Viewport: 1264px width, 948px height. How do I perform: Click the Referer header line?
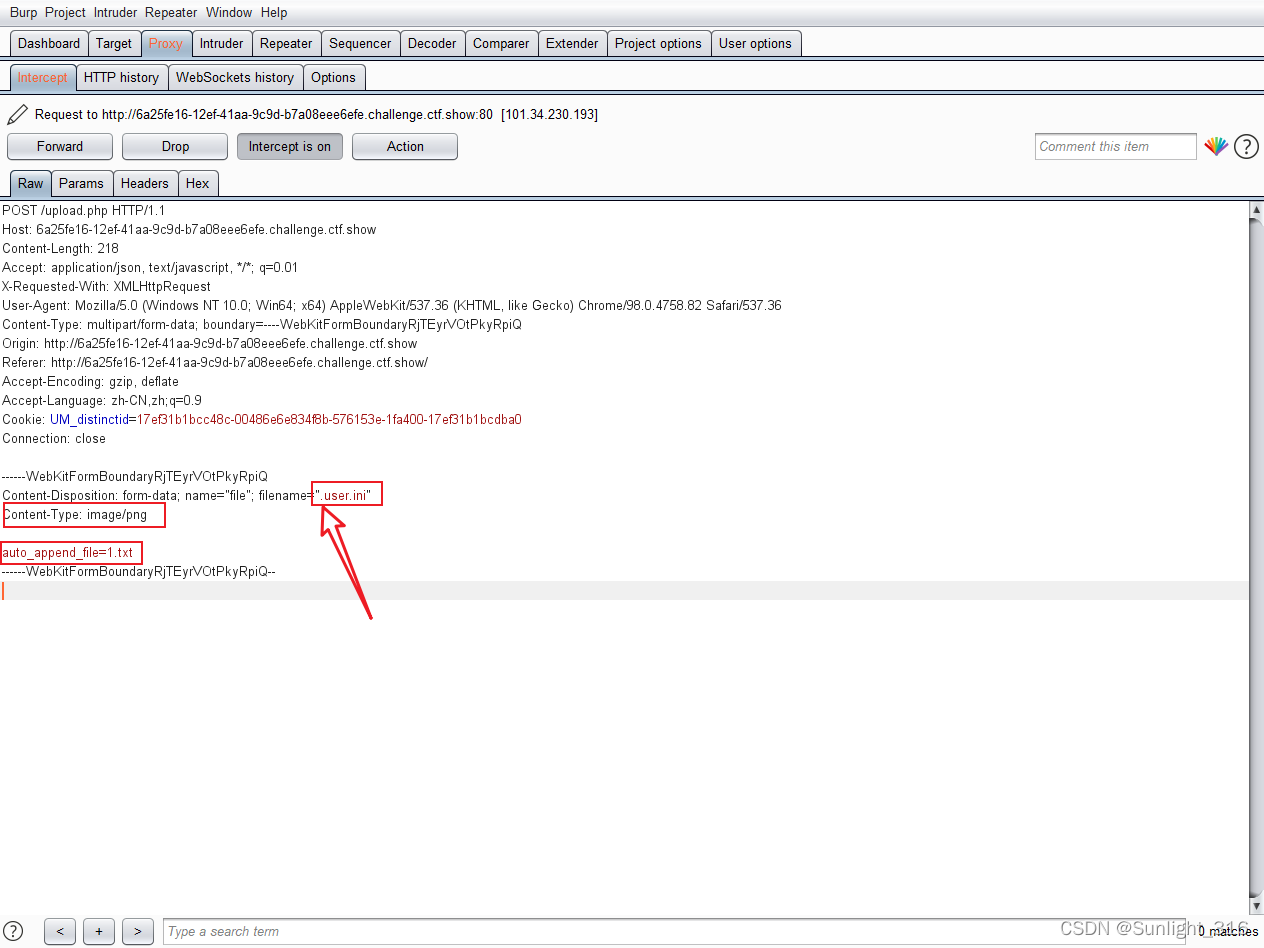(215, 362)
